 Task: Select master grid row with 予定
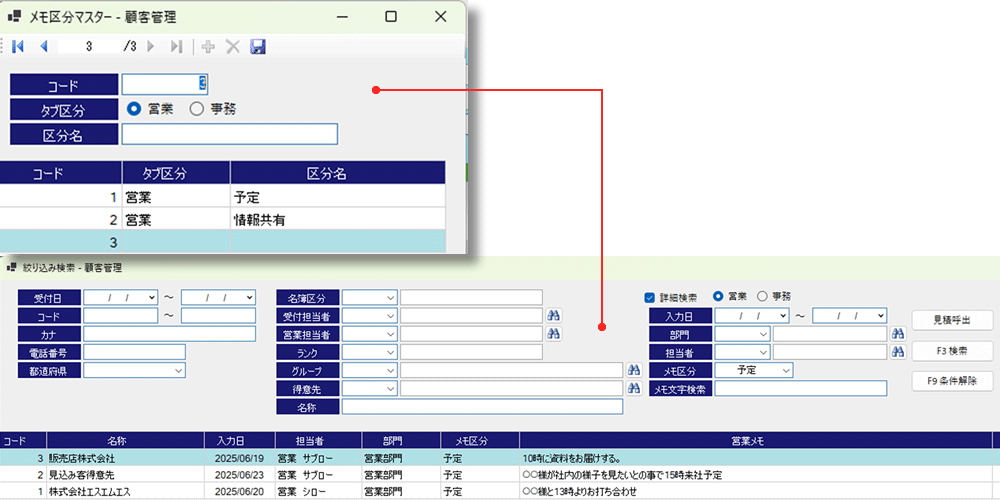(x=223, y=196)
